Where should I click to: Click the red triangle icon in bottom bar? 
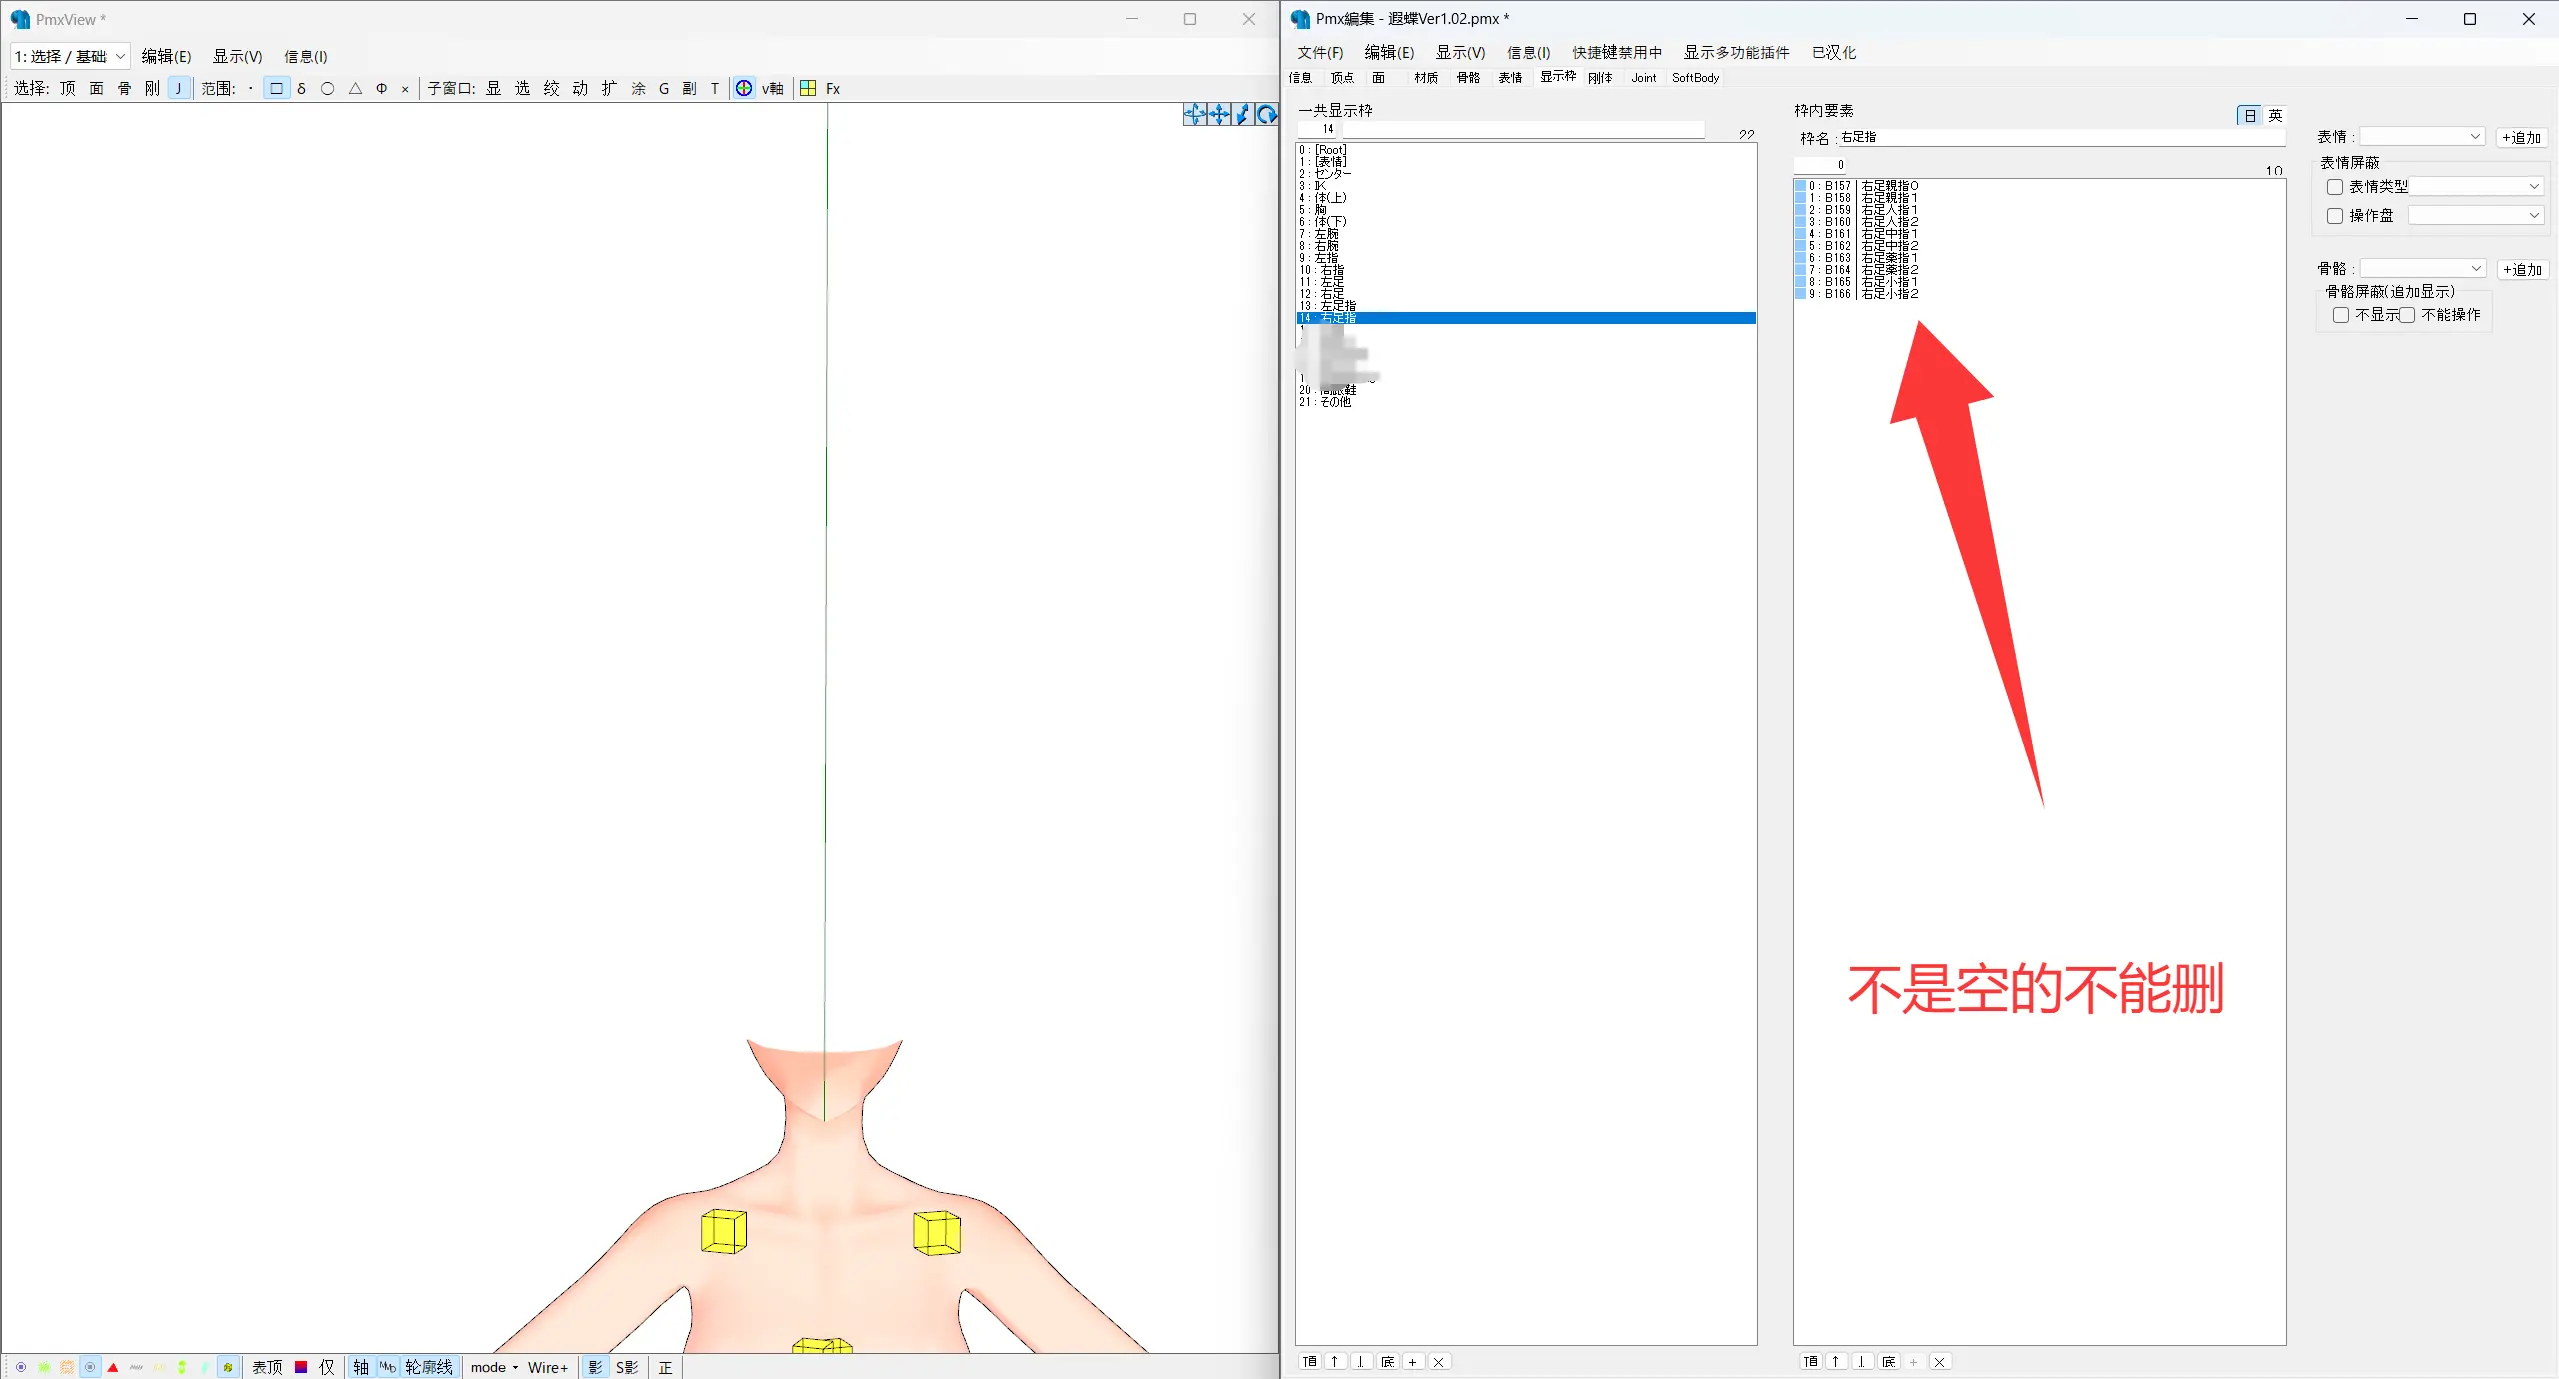point(113,1367)
